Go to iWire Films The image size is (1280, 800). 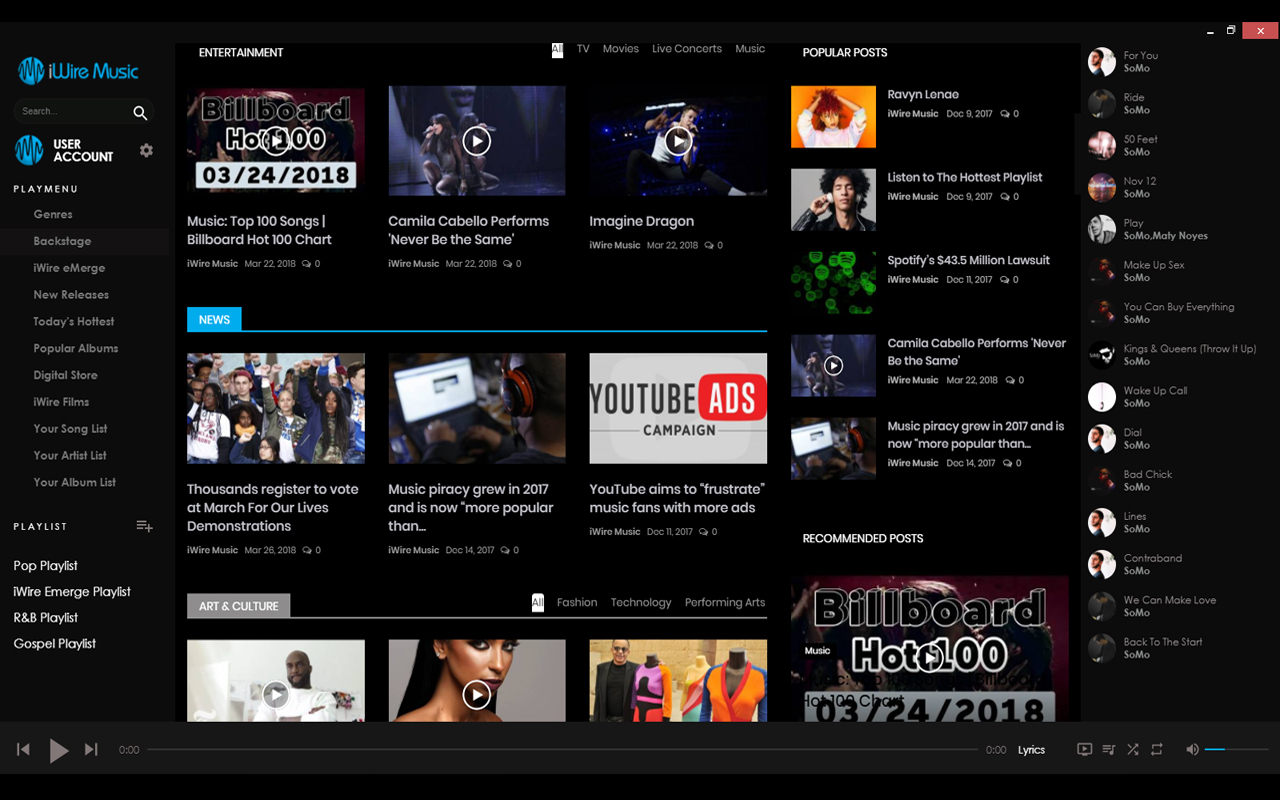pos(61,402)
